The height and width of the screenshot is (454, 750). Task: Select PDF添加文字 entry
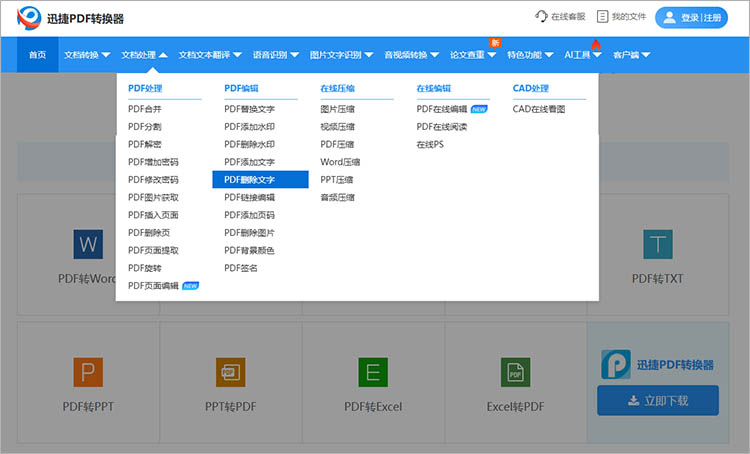pos(249,162)
